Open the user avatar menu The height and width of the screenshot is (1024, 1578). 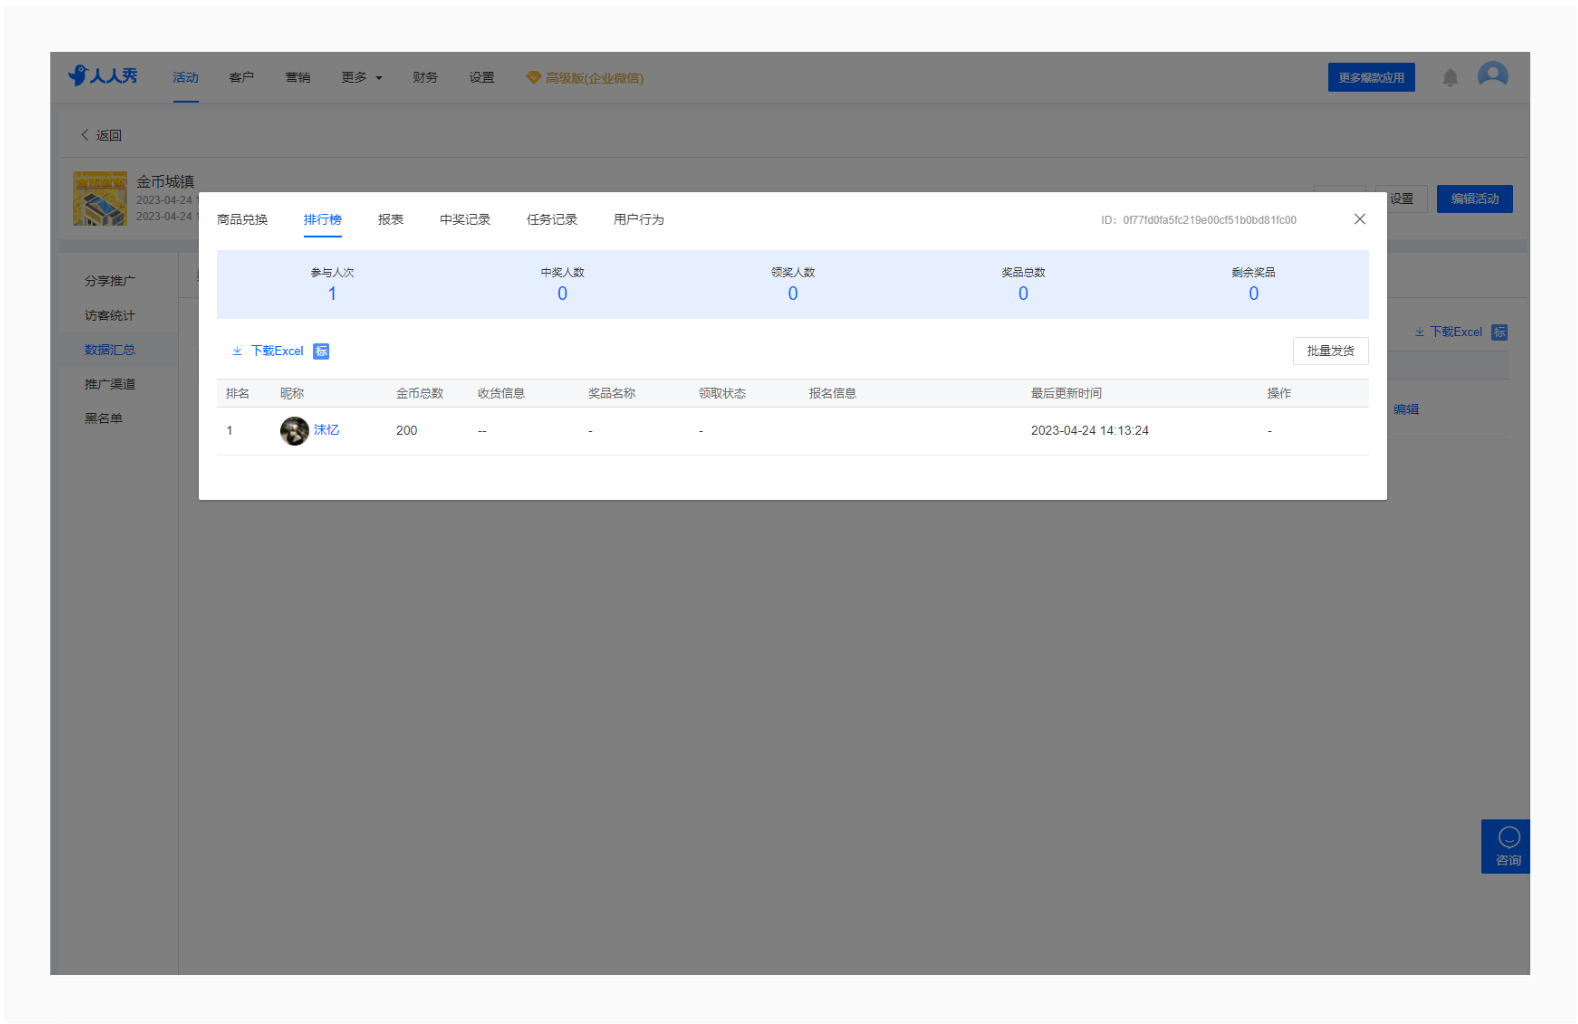(x=1492, y=75)
